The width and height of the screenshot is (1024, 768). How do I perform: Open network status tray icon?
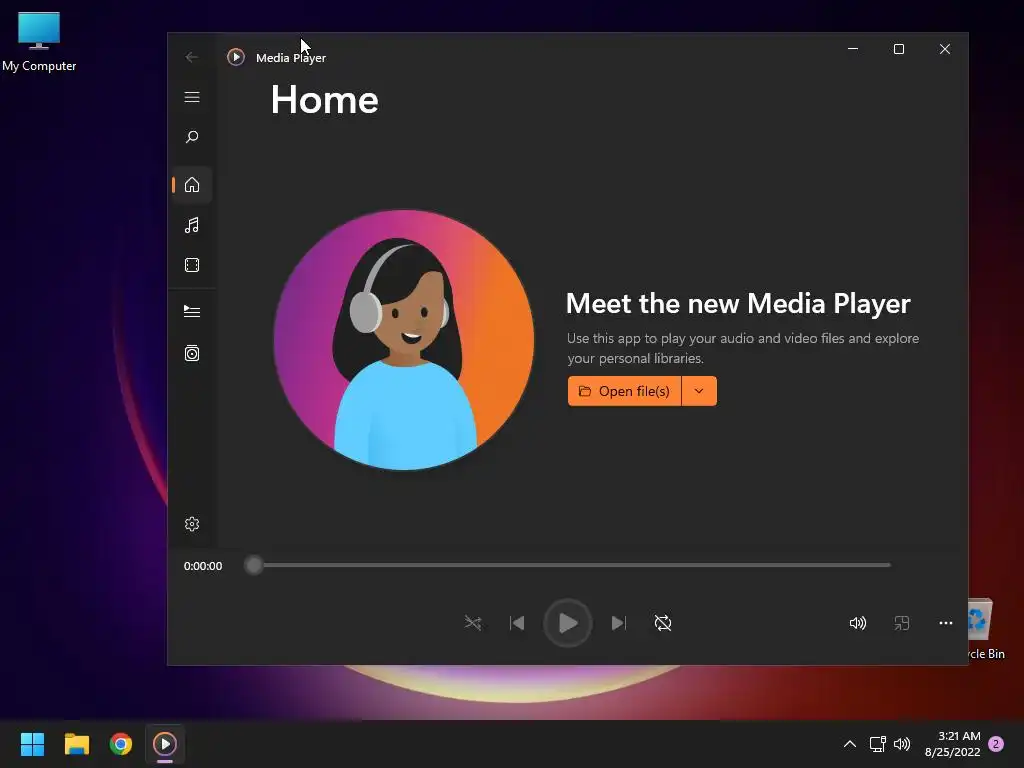coord(878,744)
